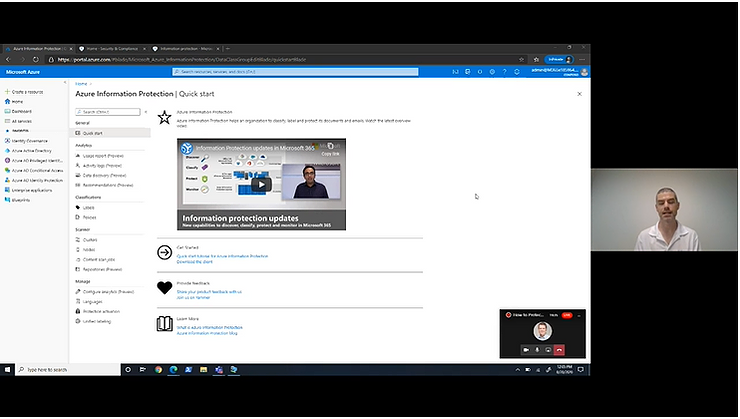Click the red hang-up button in call window
The height and width of the screenshot is (419, 740).
coord(559,350)
